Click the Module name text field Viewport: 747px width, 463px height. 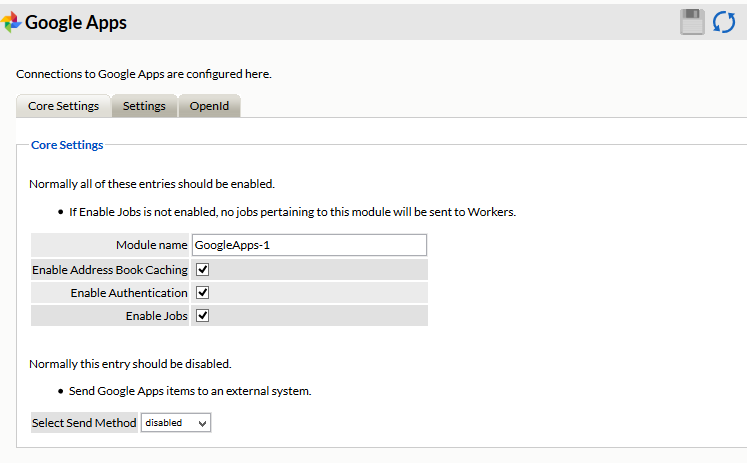(308, 245)
